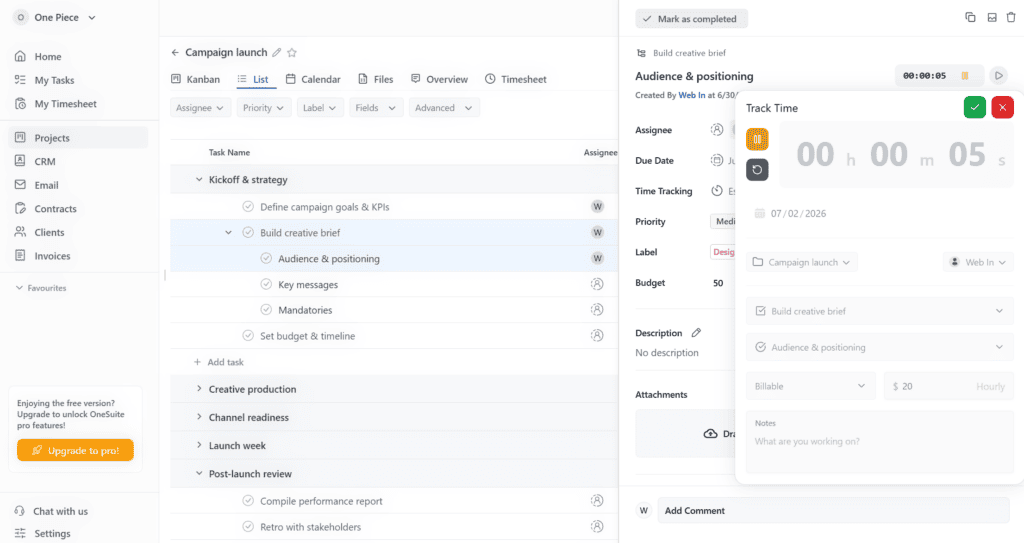1024x543 pixels.
Task: Open date picker showing 07/02/2026
Action: tap(790, 214)
